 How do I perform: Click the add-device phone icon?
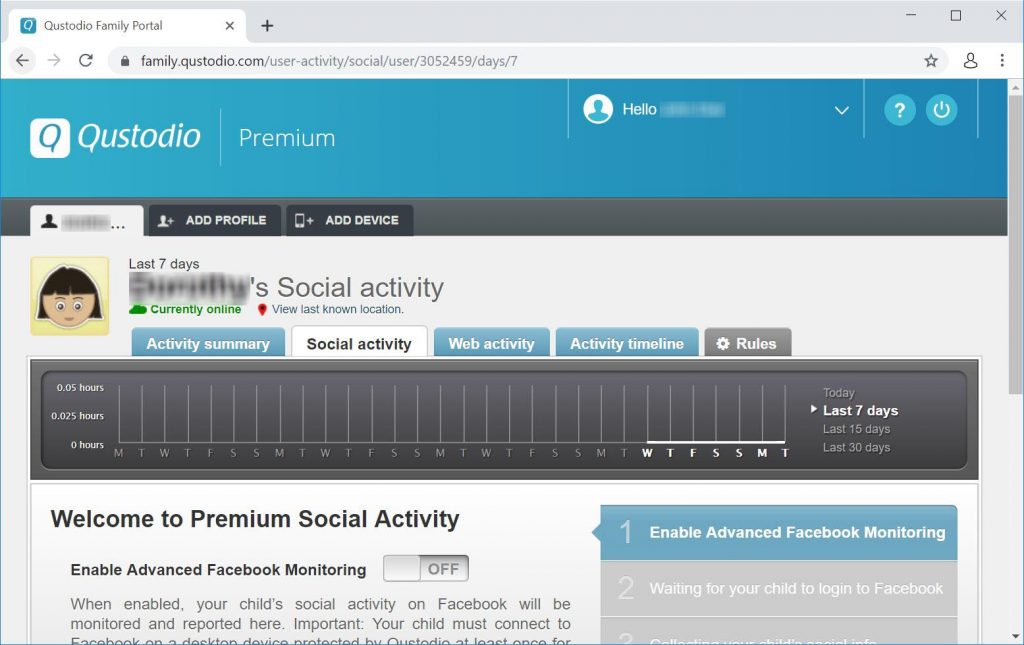tap(304, 221)
